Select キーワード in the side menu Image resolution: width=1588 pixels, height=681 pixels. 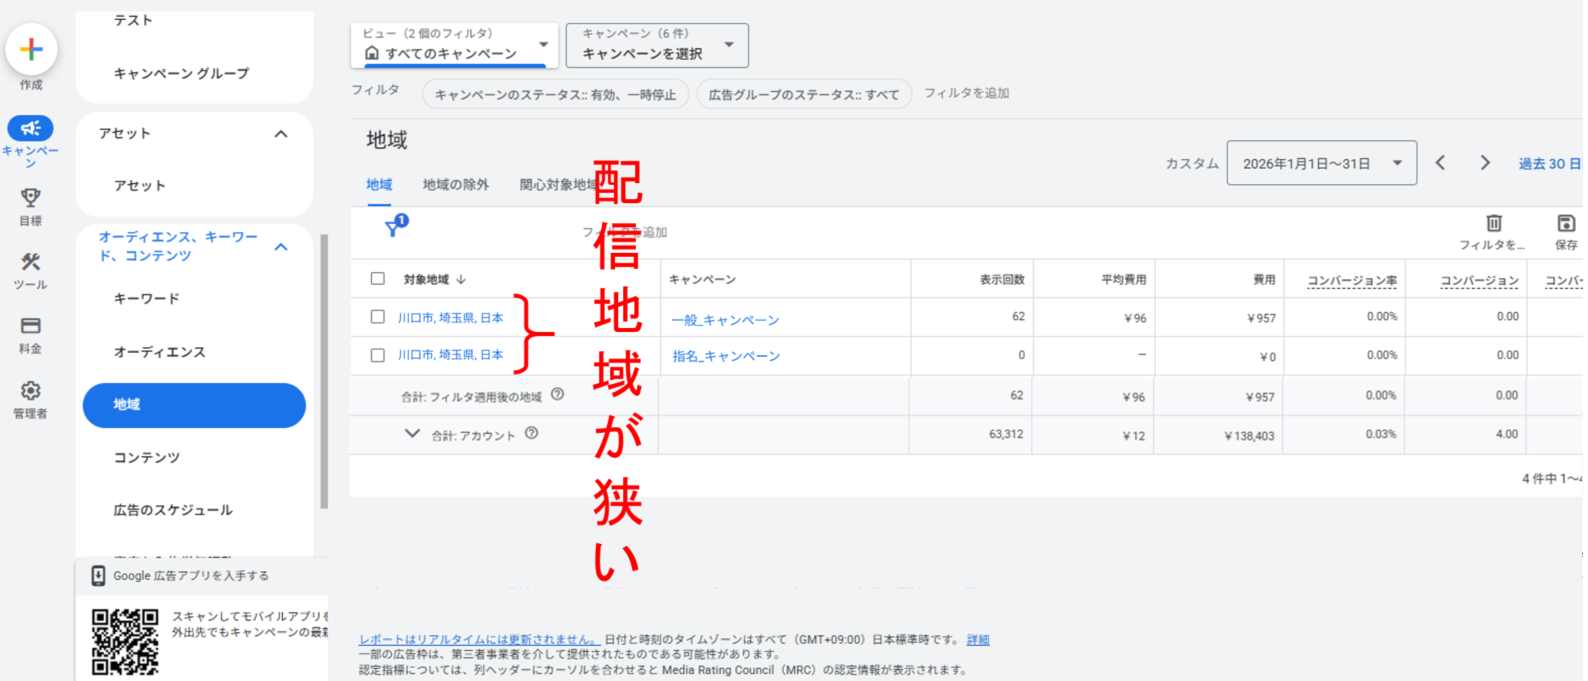[146, 299]
